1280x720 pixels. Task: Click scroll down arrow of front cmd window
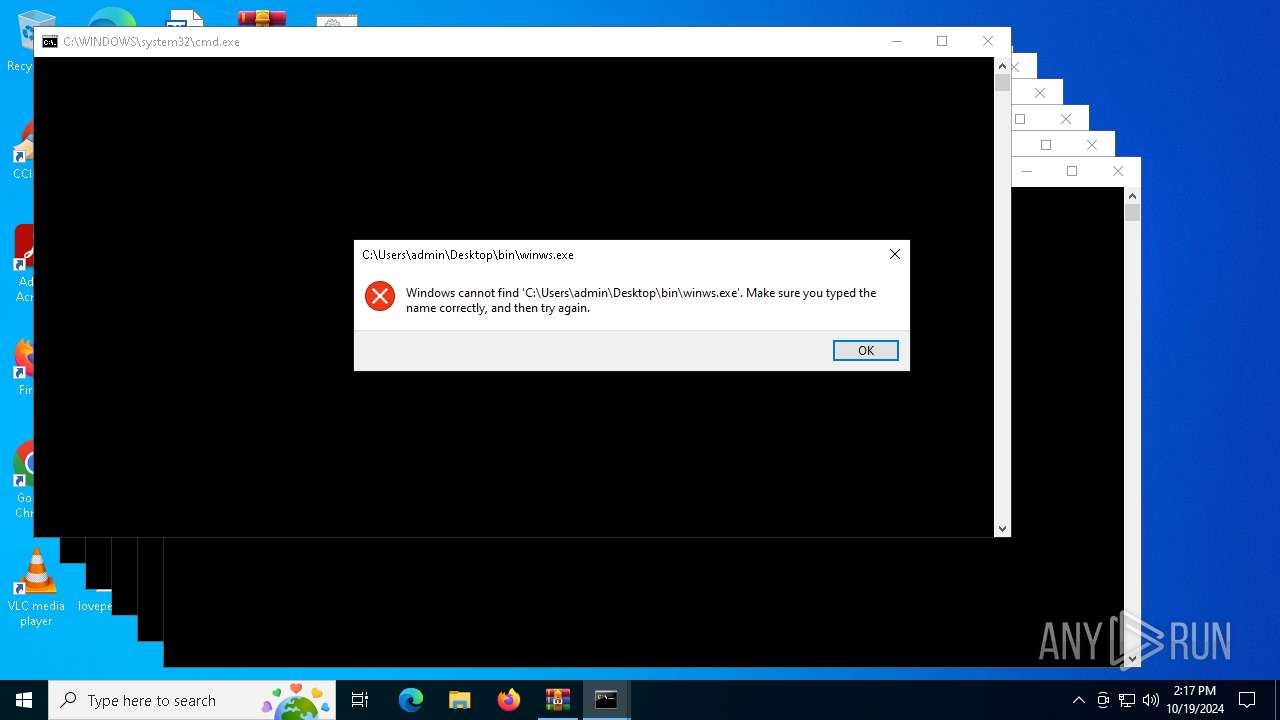pos(1002,528)
